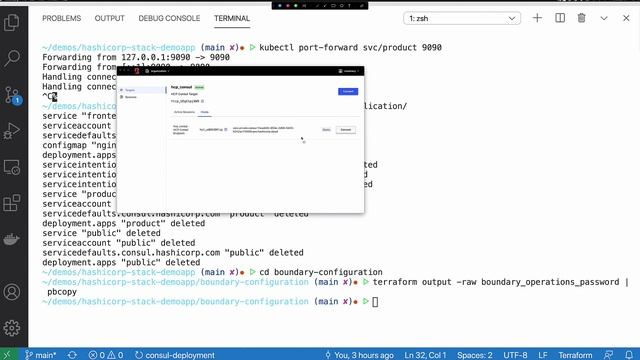The height and width of the screenshot is (360, 640).
Task: Switch to the PROBLEMS tab
Action: pos(62,18)
